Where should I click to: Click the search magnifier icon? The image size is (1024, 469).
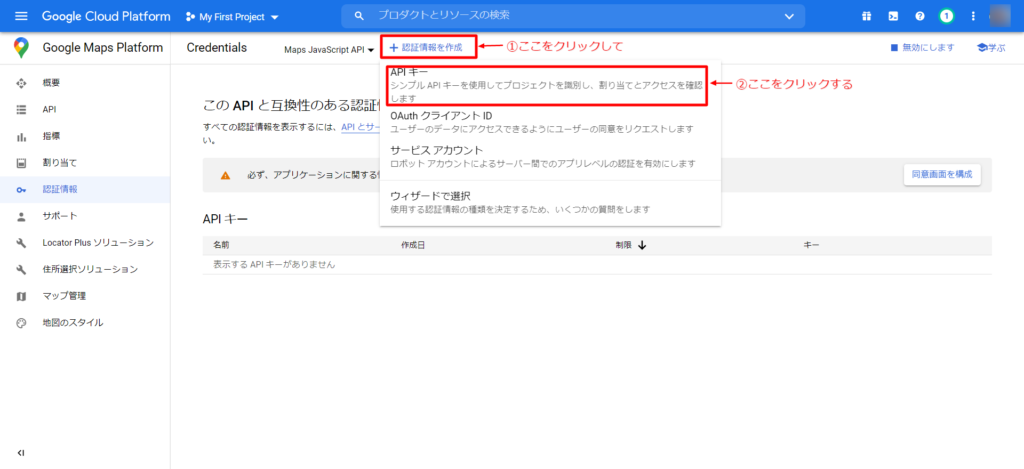pos(359,16)
